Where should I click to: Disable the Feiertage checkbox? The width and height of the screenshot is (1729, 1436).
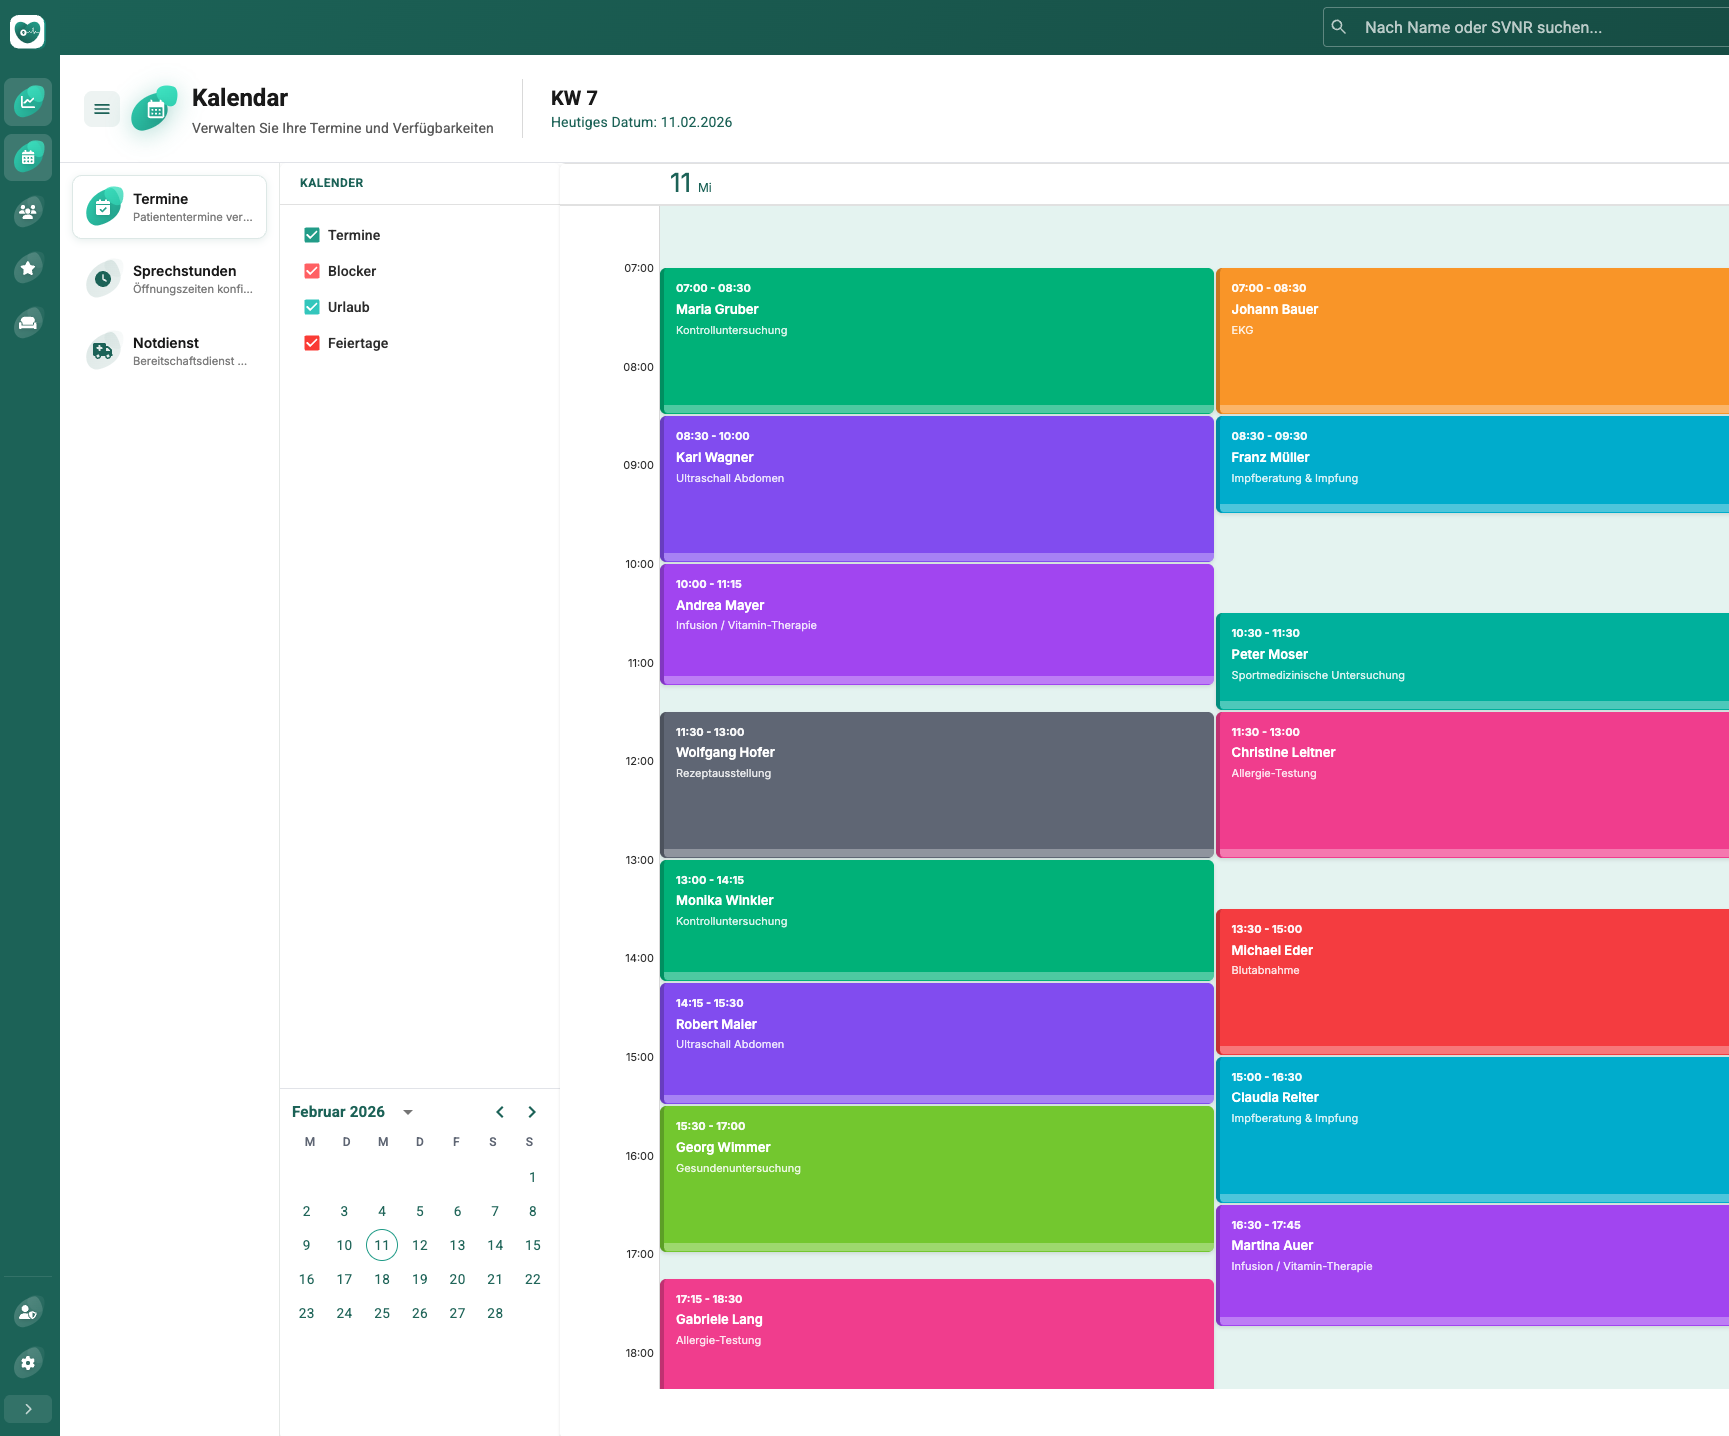pos(312,343)
